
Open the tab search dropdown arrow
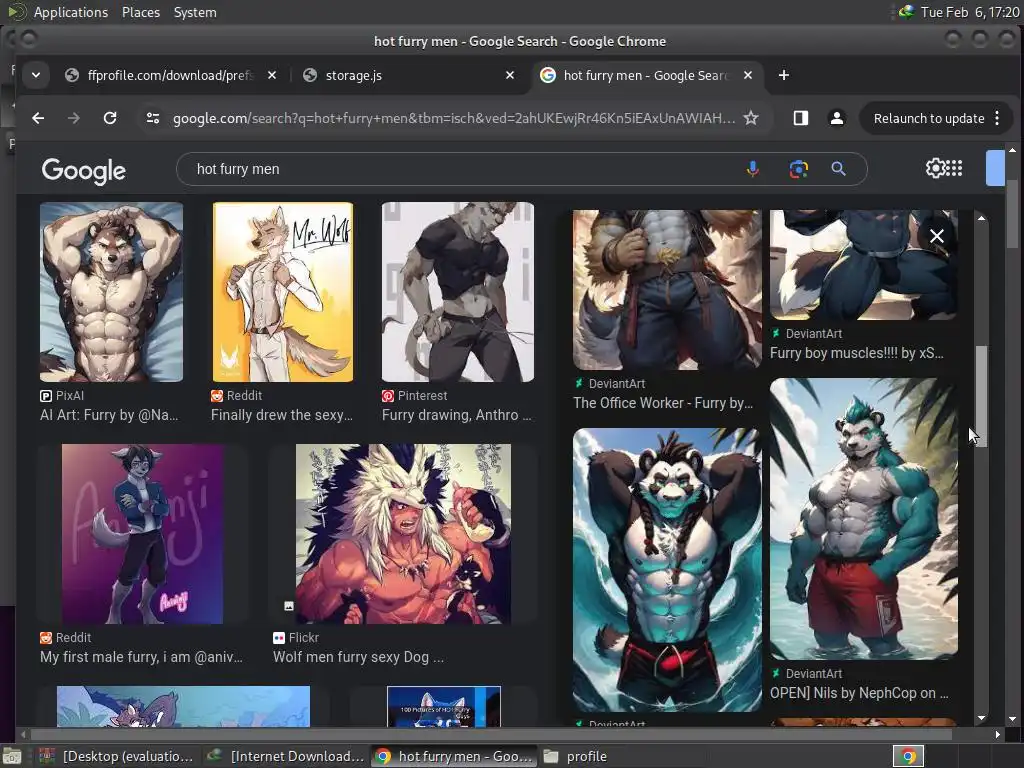[x=36, y=75]
